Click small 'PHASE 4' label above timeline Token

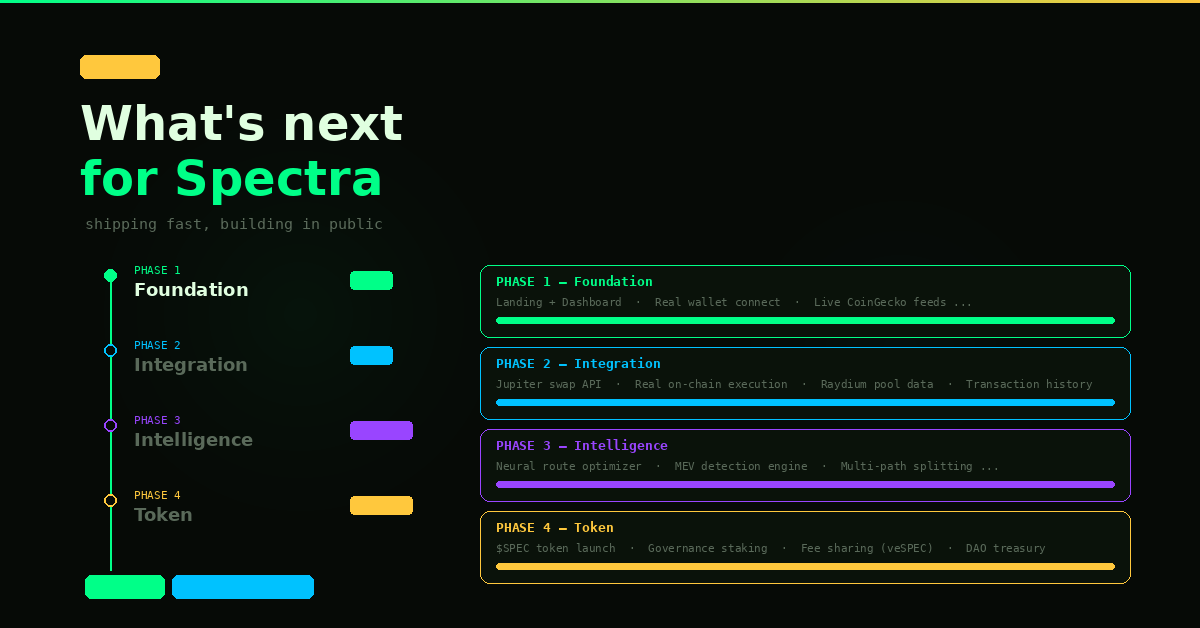click(157, 495)
